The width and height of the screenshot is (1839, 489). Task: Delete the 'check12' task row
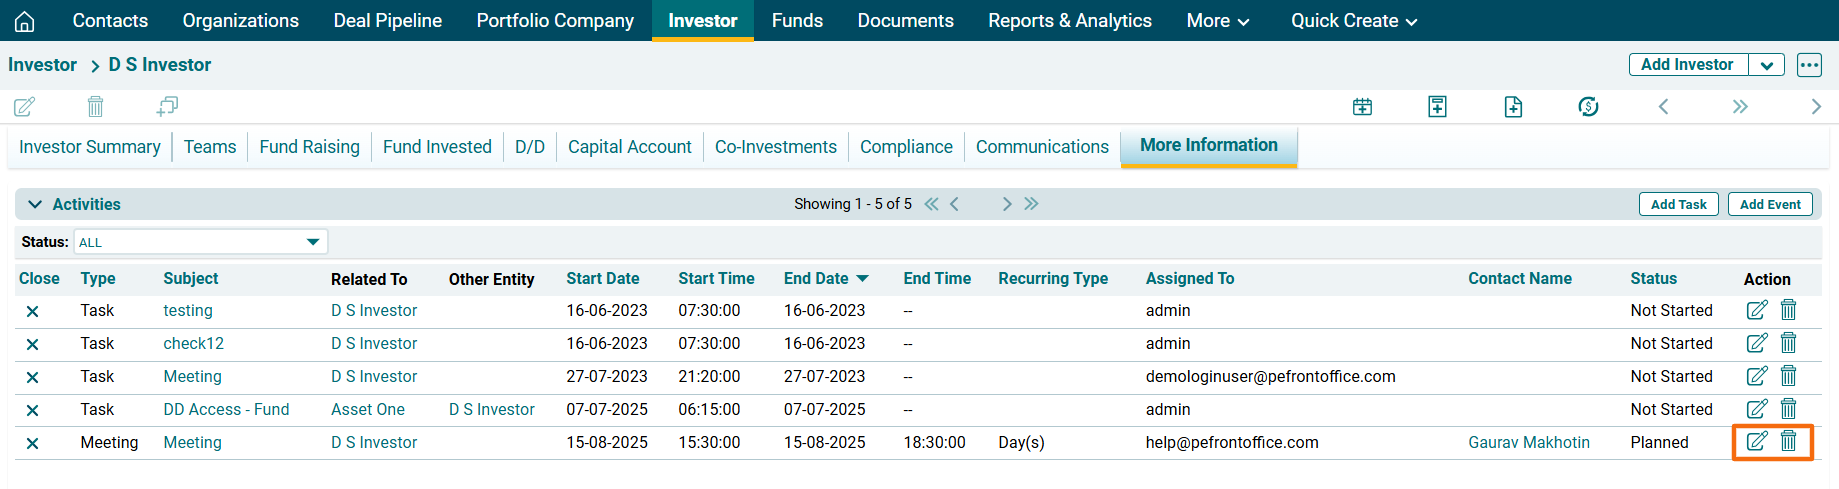tap(1789, 343)
